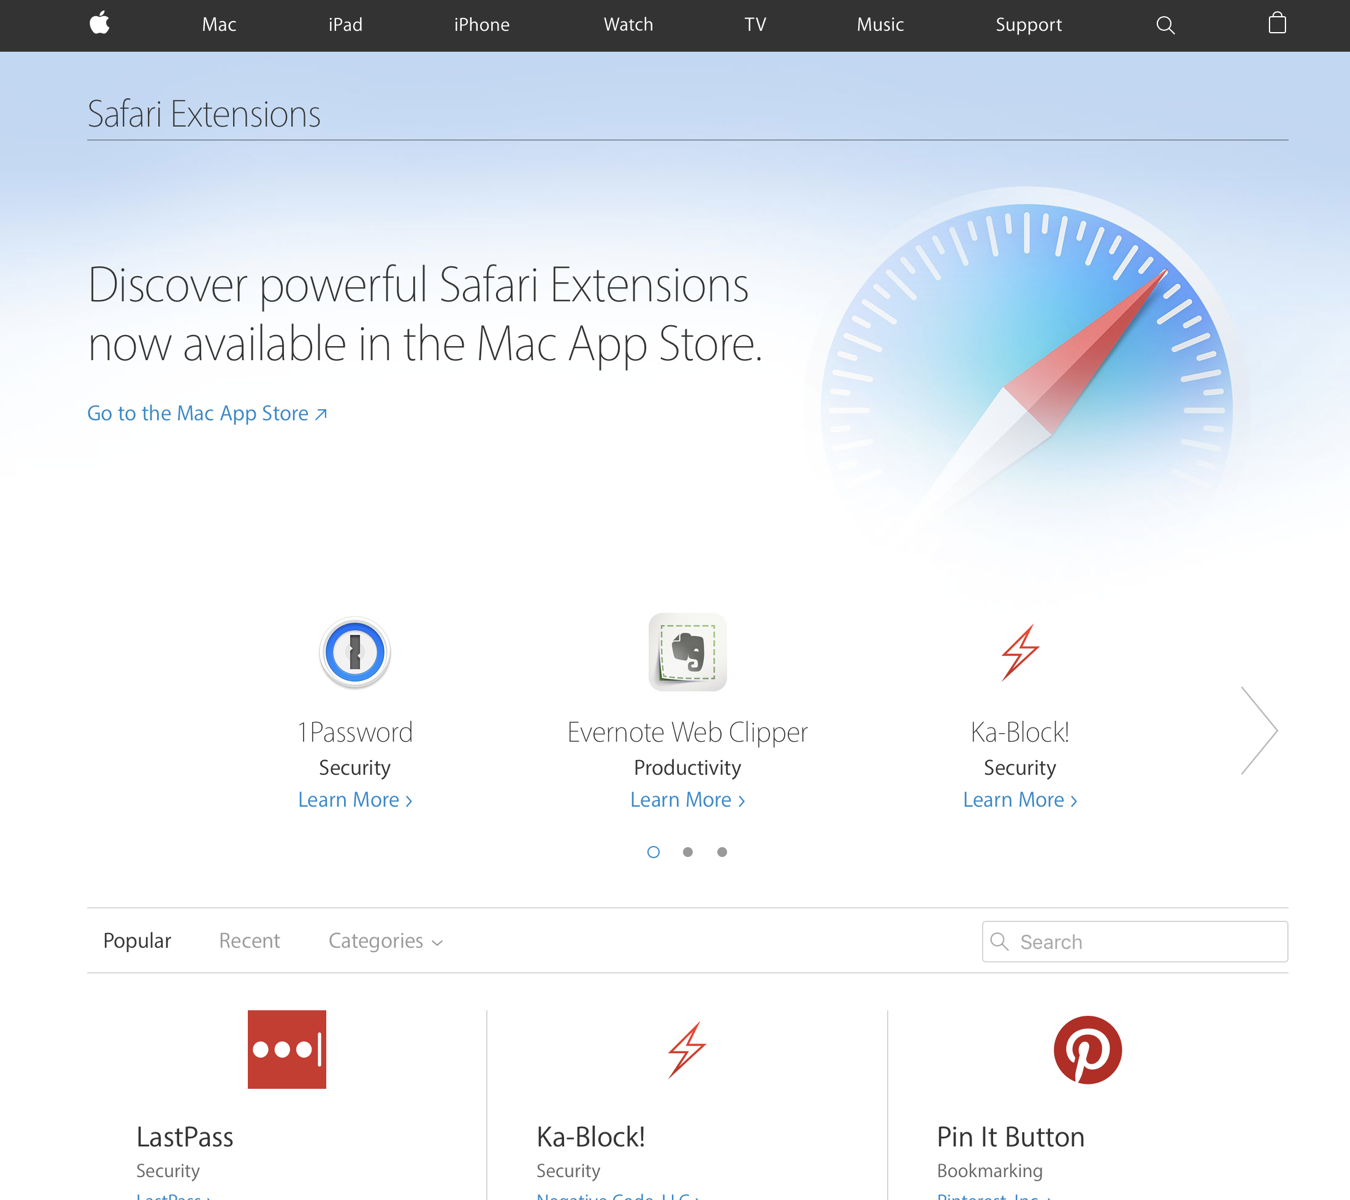Open the TV menu item

[x=755, y=25]
